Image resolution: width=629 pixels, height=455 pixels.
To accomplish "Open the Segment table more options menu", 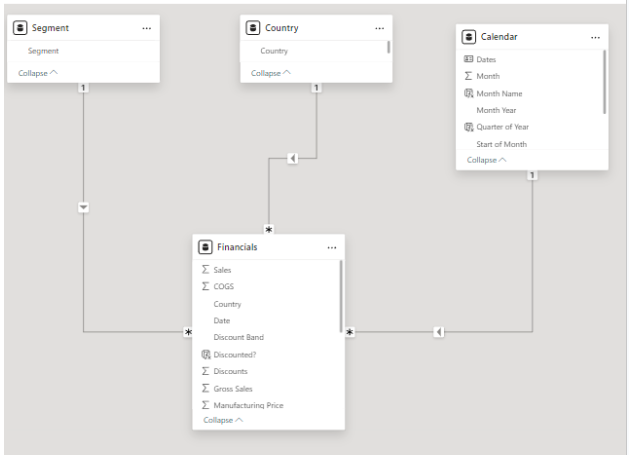I will 147,28.
